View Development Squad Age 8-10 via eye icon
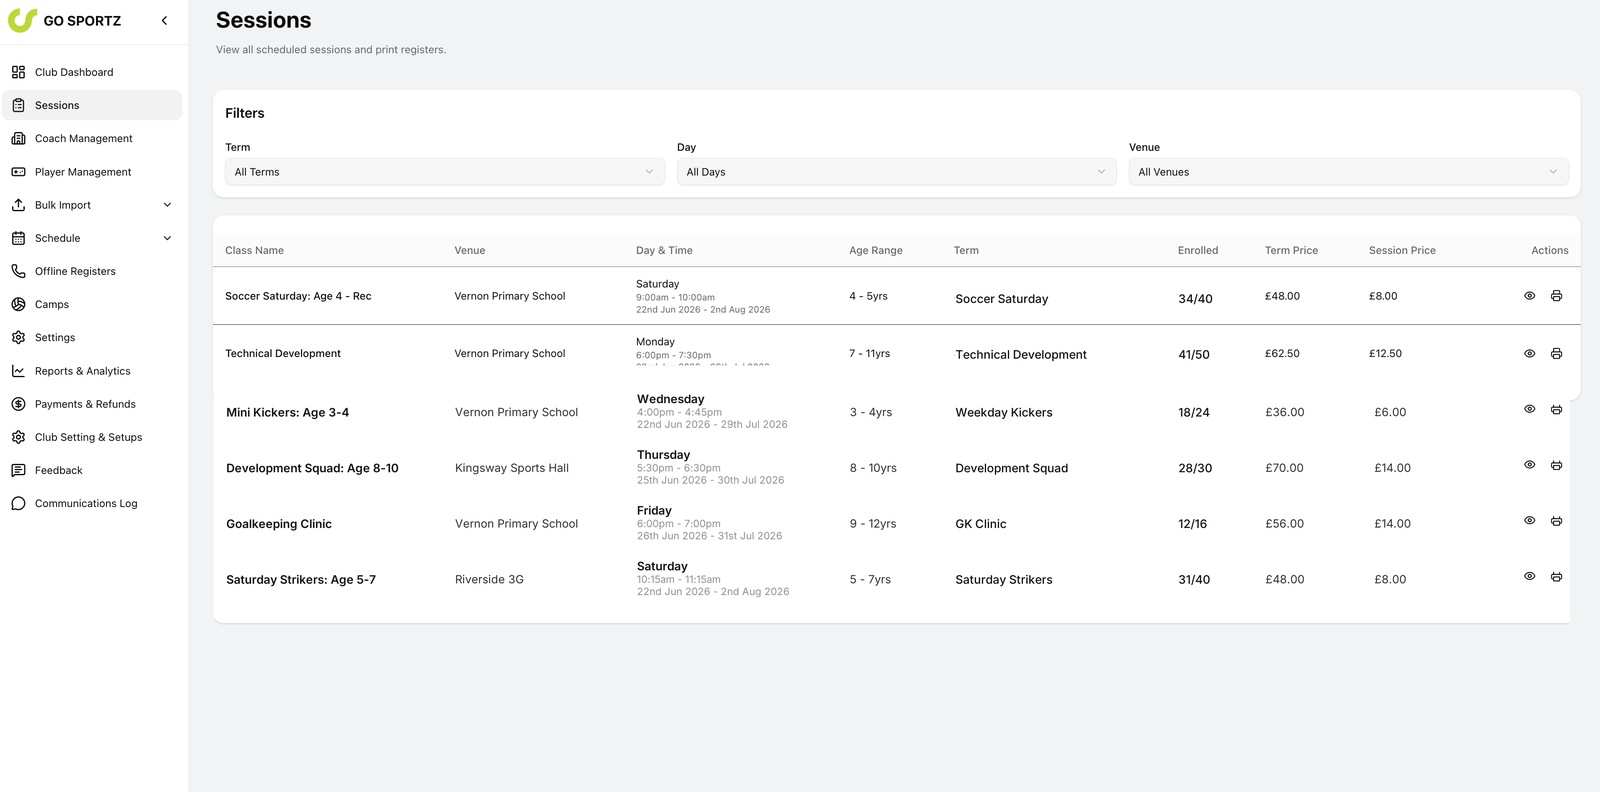Viewport: 1600px width, 792px height. [x=1529, y=465]
